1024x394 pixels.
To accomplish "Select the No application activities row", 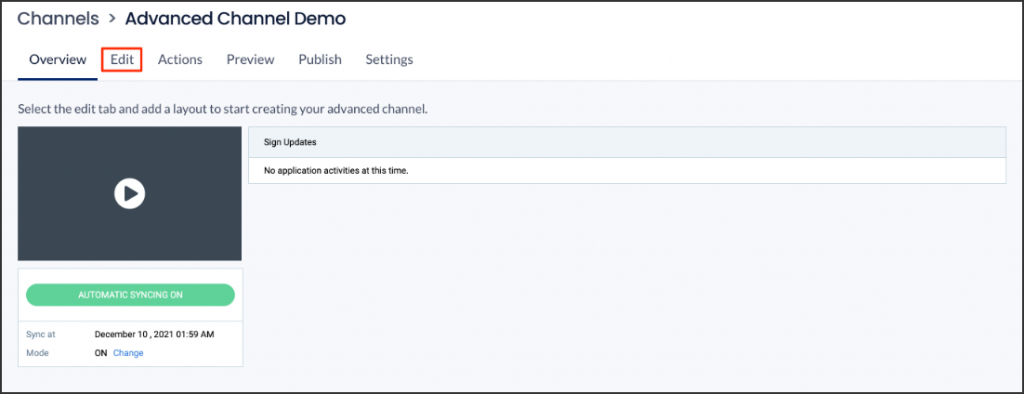I will [x=627, y=171].
